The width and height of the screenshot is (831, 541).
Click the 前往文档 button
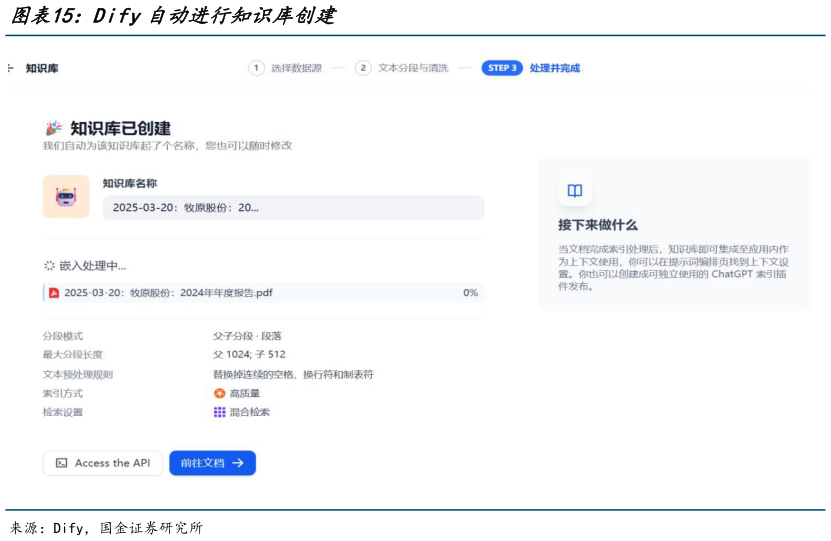coord(213,463)
